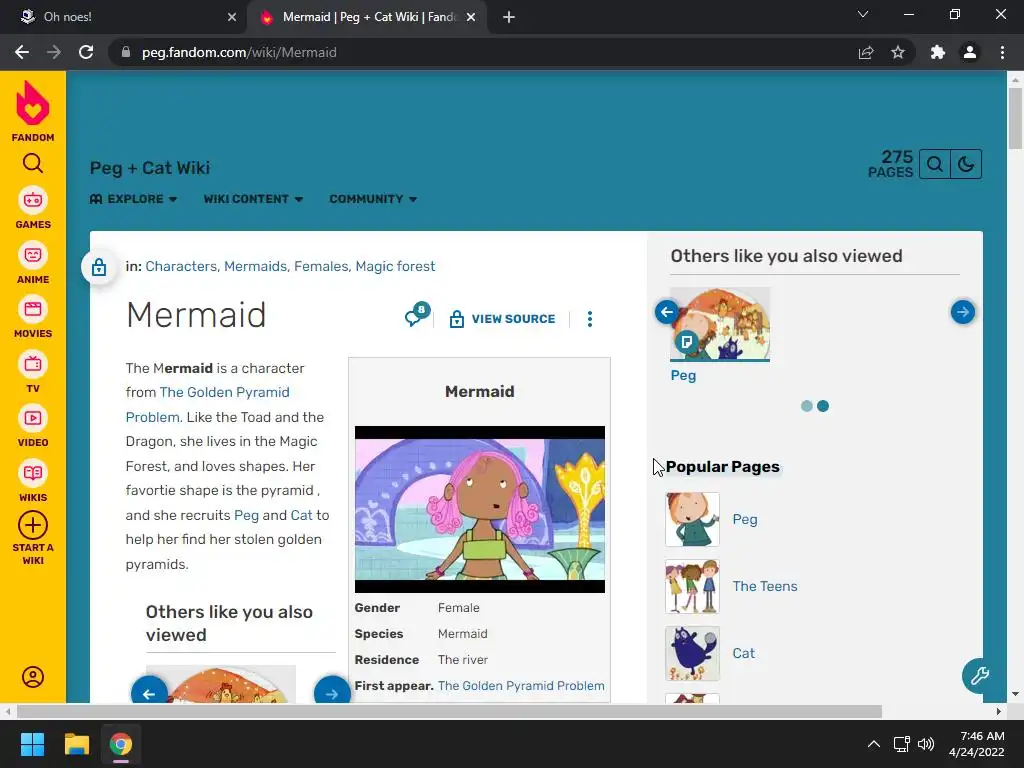Follow the Cat link in article text

pyautogui.click(x=301, y=515)
